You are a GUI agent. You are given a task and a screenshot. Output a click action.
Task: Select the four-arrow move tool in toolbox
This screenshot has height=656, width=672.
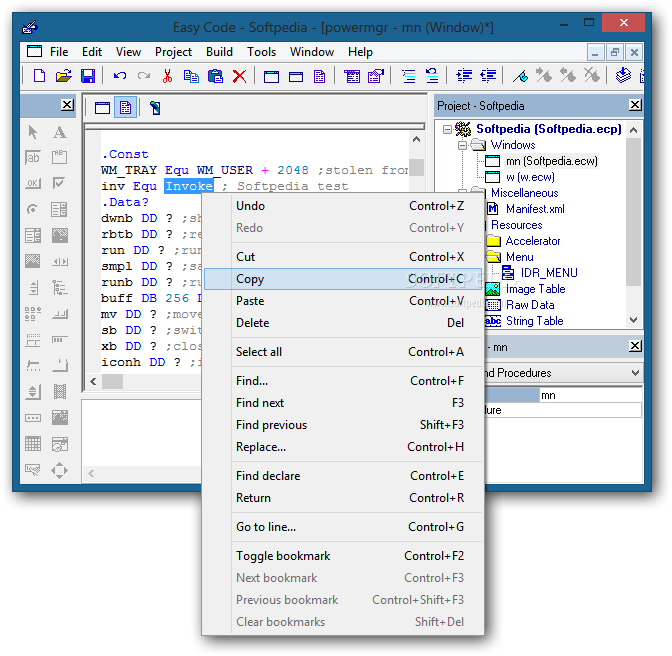[59, 470]
